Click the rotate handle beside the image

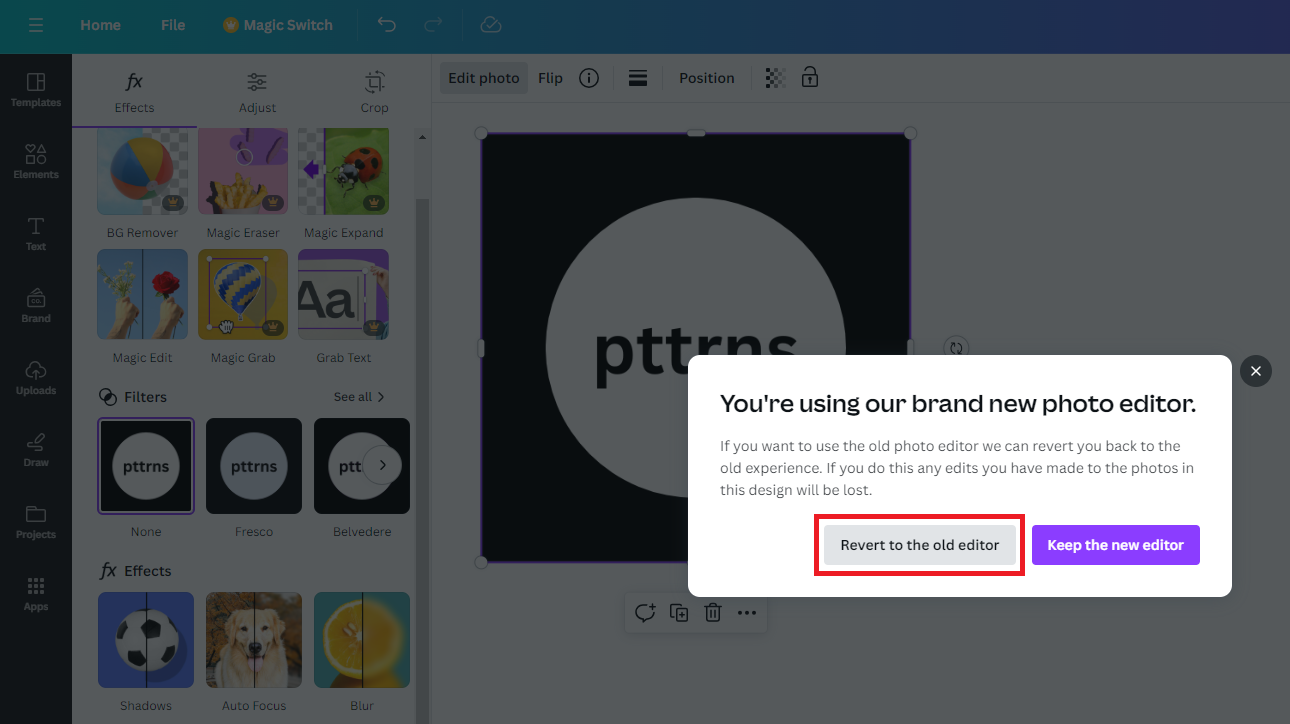(x=956, y=348)
